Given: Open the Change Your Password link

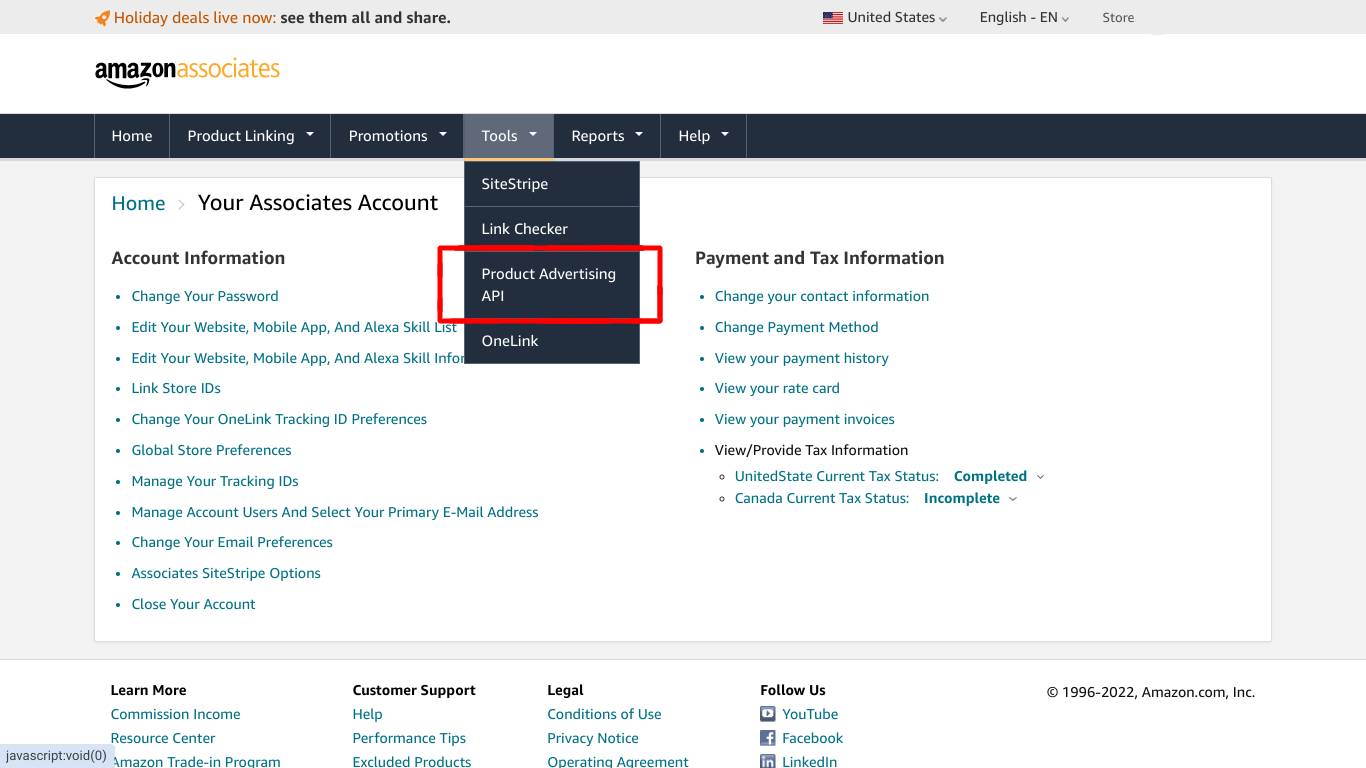Looking at the screenshot, I should (x=204, y=296).
